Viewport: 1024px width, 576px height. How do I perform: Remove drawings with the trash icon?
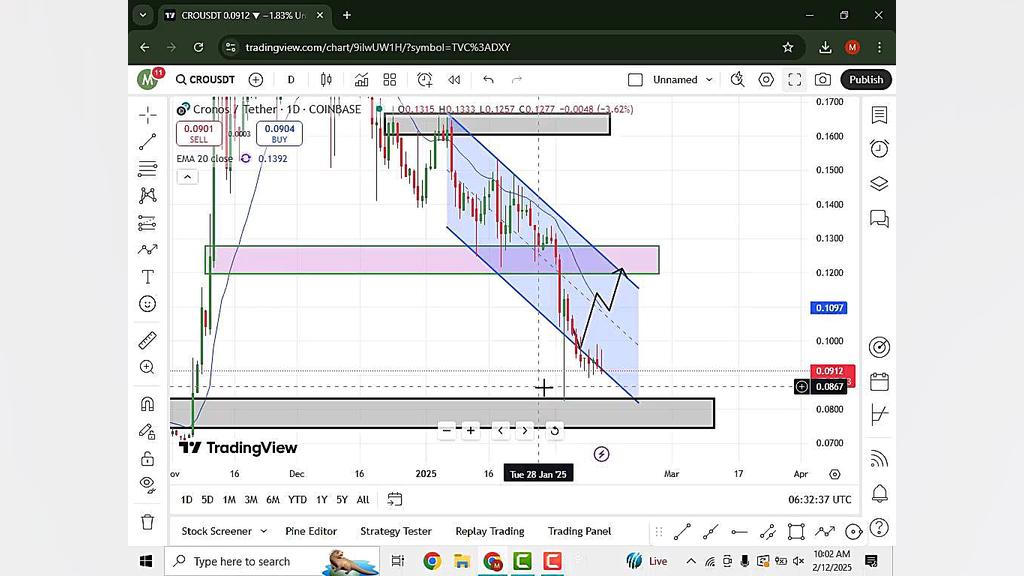[148, 522]
